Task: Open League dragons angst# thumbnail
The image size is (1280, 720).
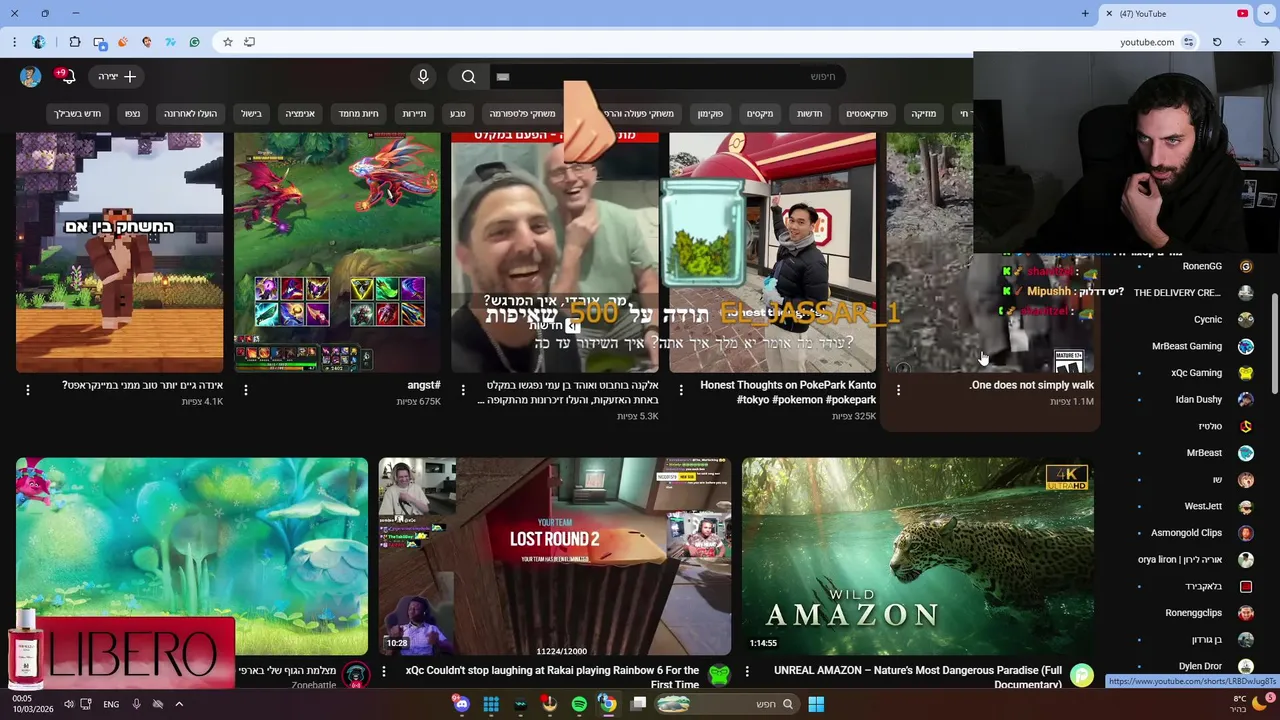Action: (337, 252)
